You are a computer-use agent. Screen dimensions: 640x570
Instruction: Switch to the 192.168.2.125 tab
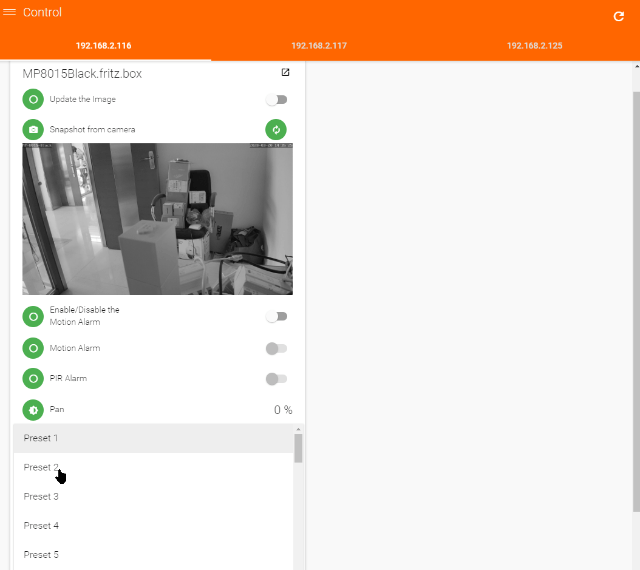click(x=534, y=46)
